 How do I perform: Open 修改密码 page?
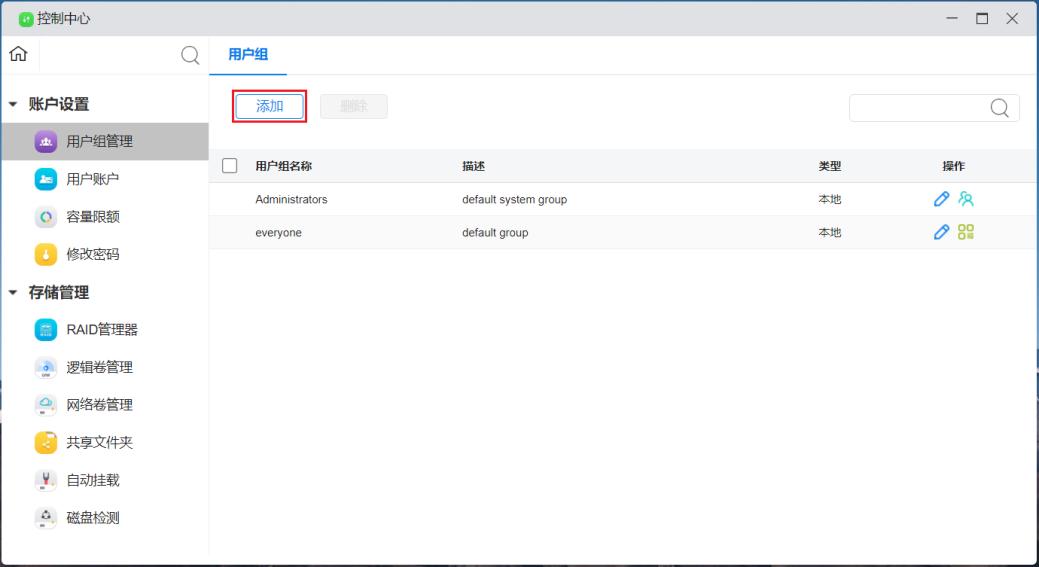92,254
